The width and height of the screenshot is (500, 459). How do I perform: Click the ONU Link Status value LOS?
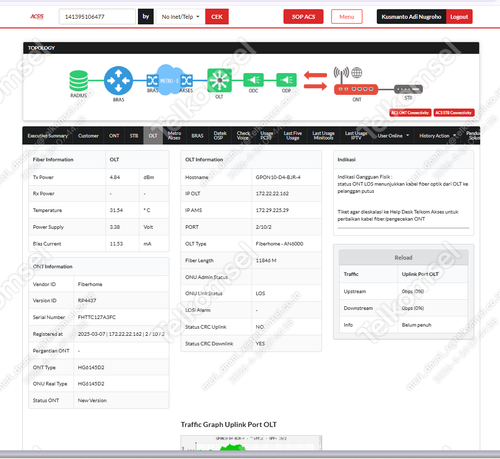(260, 293)
